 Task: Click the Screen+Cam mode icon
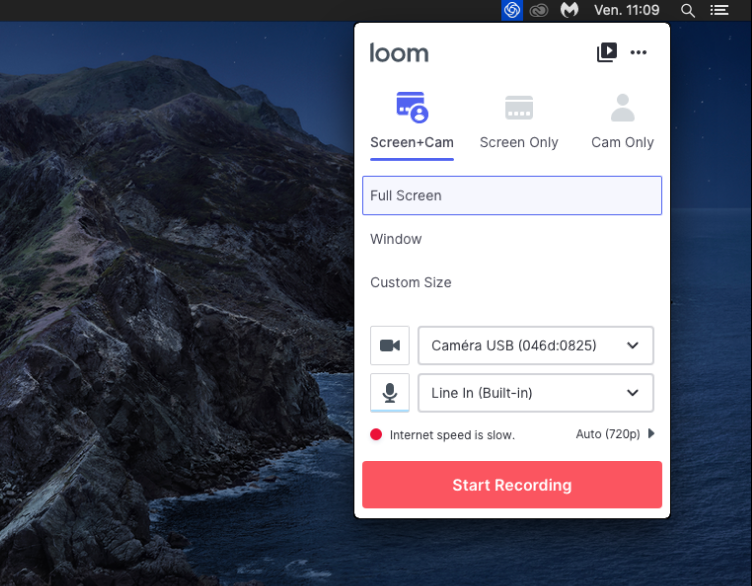[412, 107]
